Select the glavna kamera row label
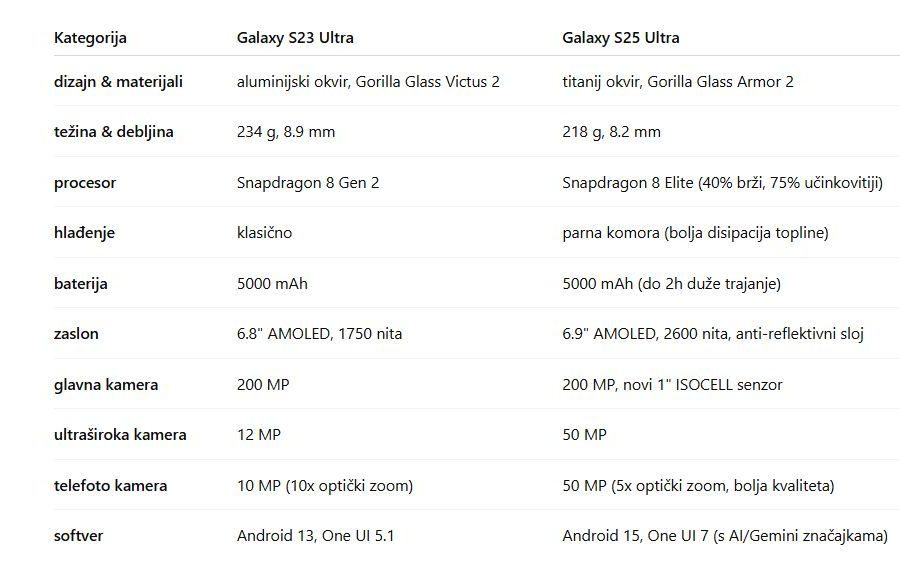The height and width of the screenshot is (586, 900). (x=106, y=385)
